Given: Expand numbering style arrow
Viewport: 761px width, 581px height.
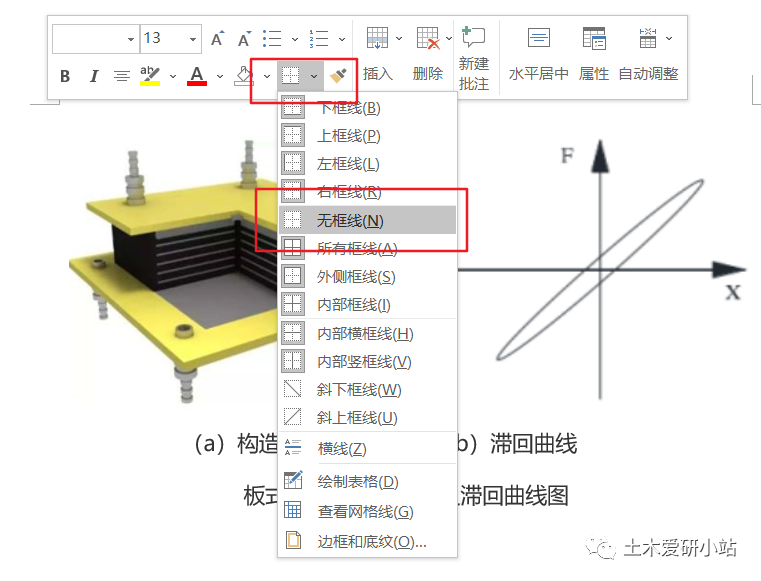Looking at the screenshot, I should pyautogui.click(x=342, y=39).
